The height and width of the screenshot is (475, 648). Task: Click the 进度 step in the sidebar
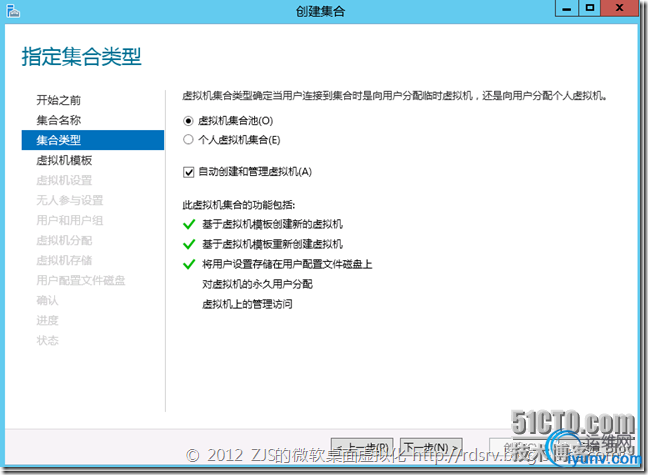(x=48, y=321)
